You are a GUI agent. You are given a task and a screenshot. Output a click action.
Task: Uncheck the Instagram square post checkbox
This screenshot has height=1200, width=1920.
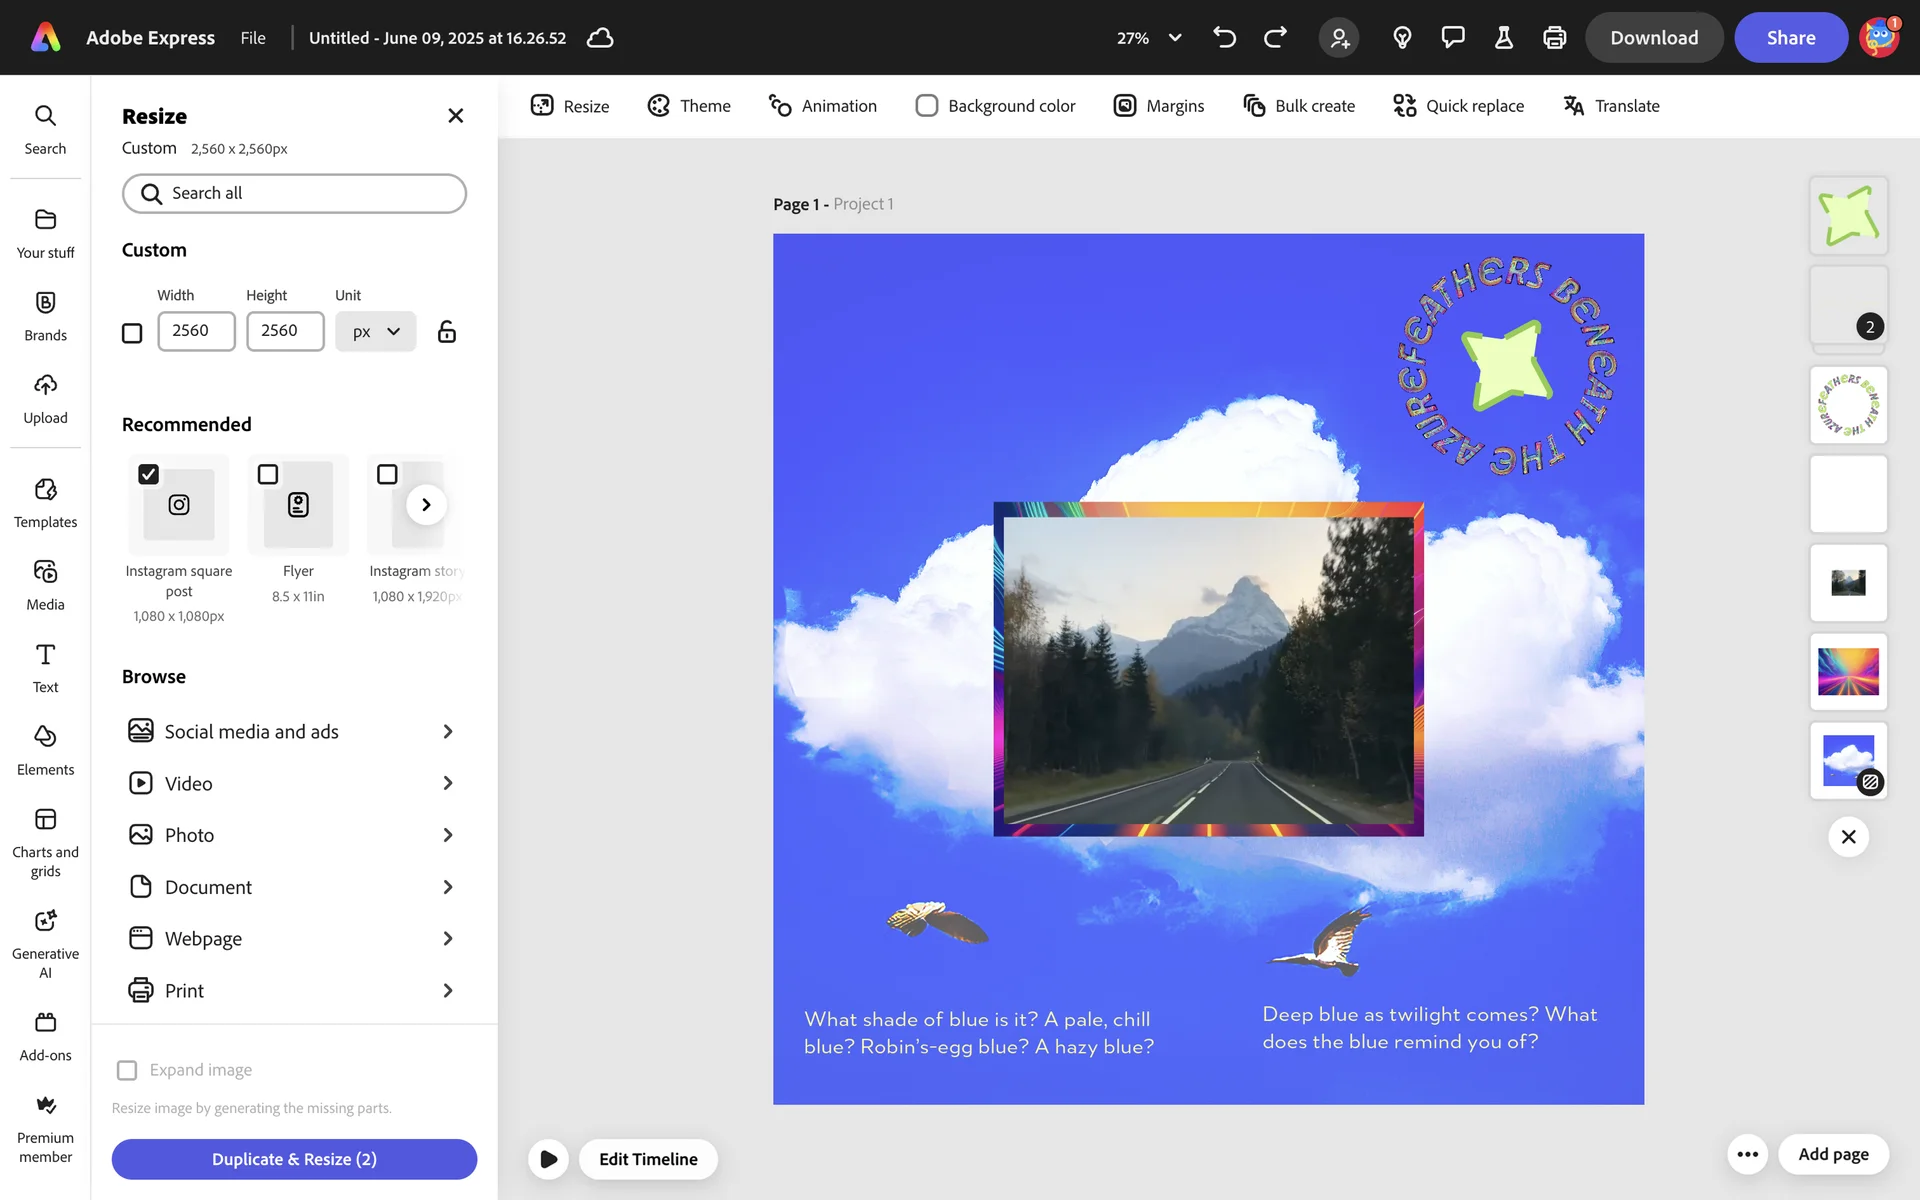149,474
